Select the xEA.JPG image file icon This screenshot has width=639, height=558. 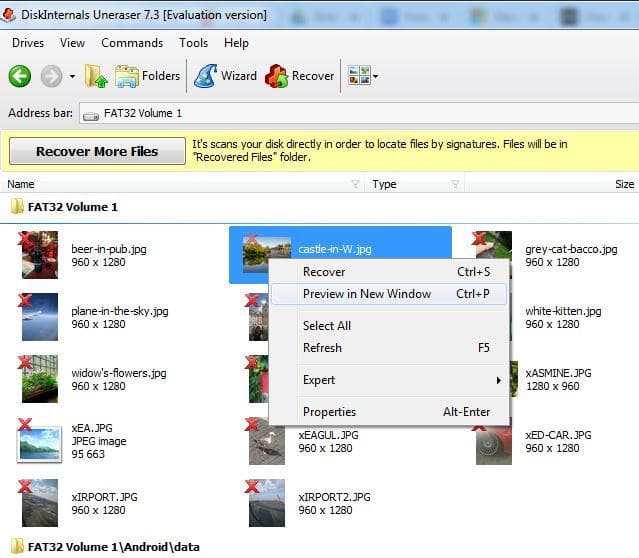(40, 440)
